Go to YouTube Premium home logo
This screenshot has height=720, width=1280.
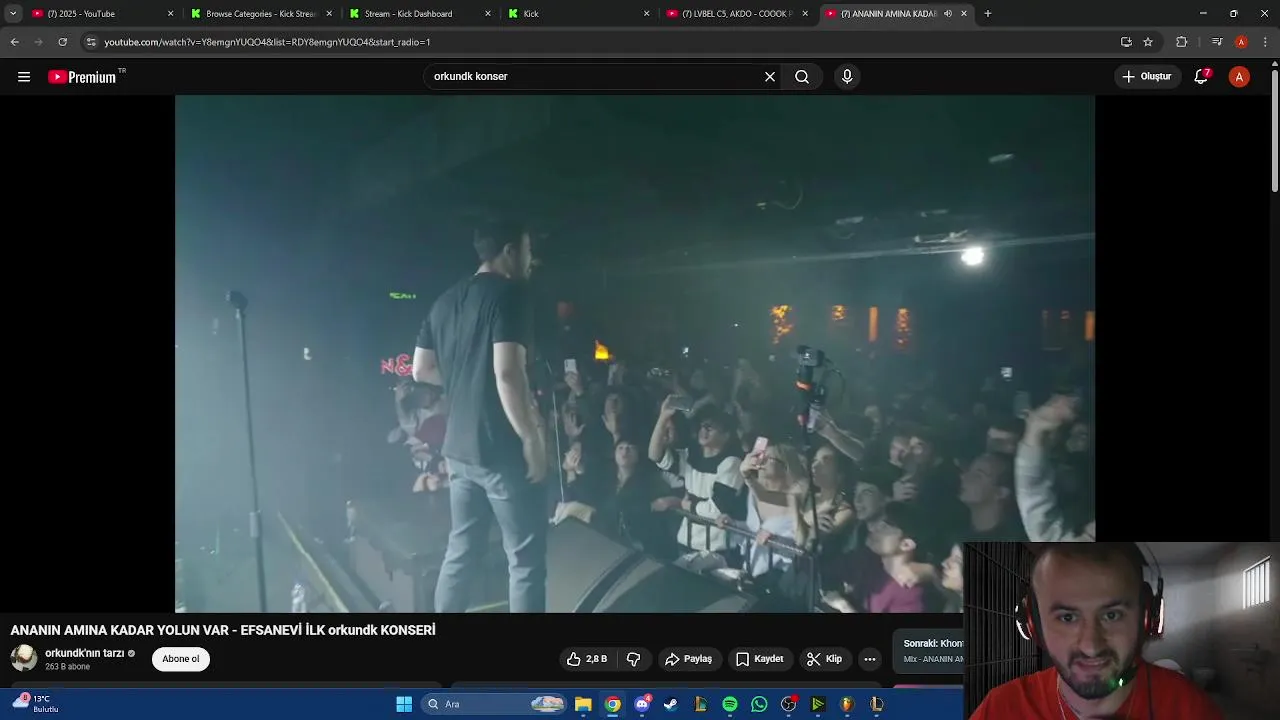pos(84,77)
